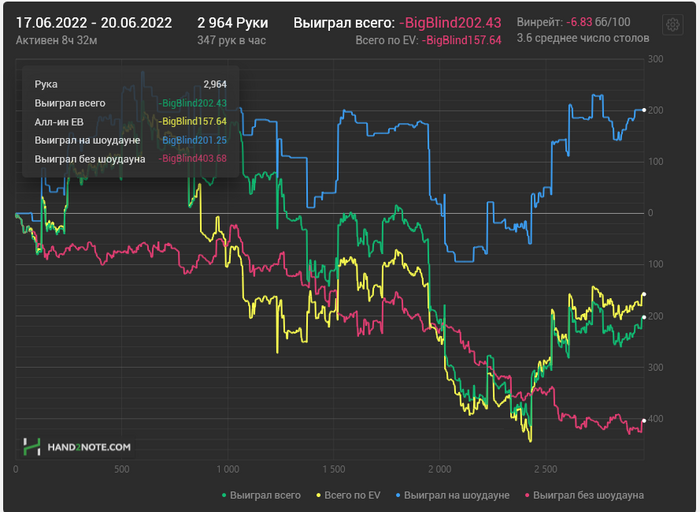
Task: Click the 'Активен 8ч 32м' text
Action: click(56, 40)
